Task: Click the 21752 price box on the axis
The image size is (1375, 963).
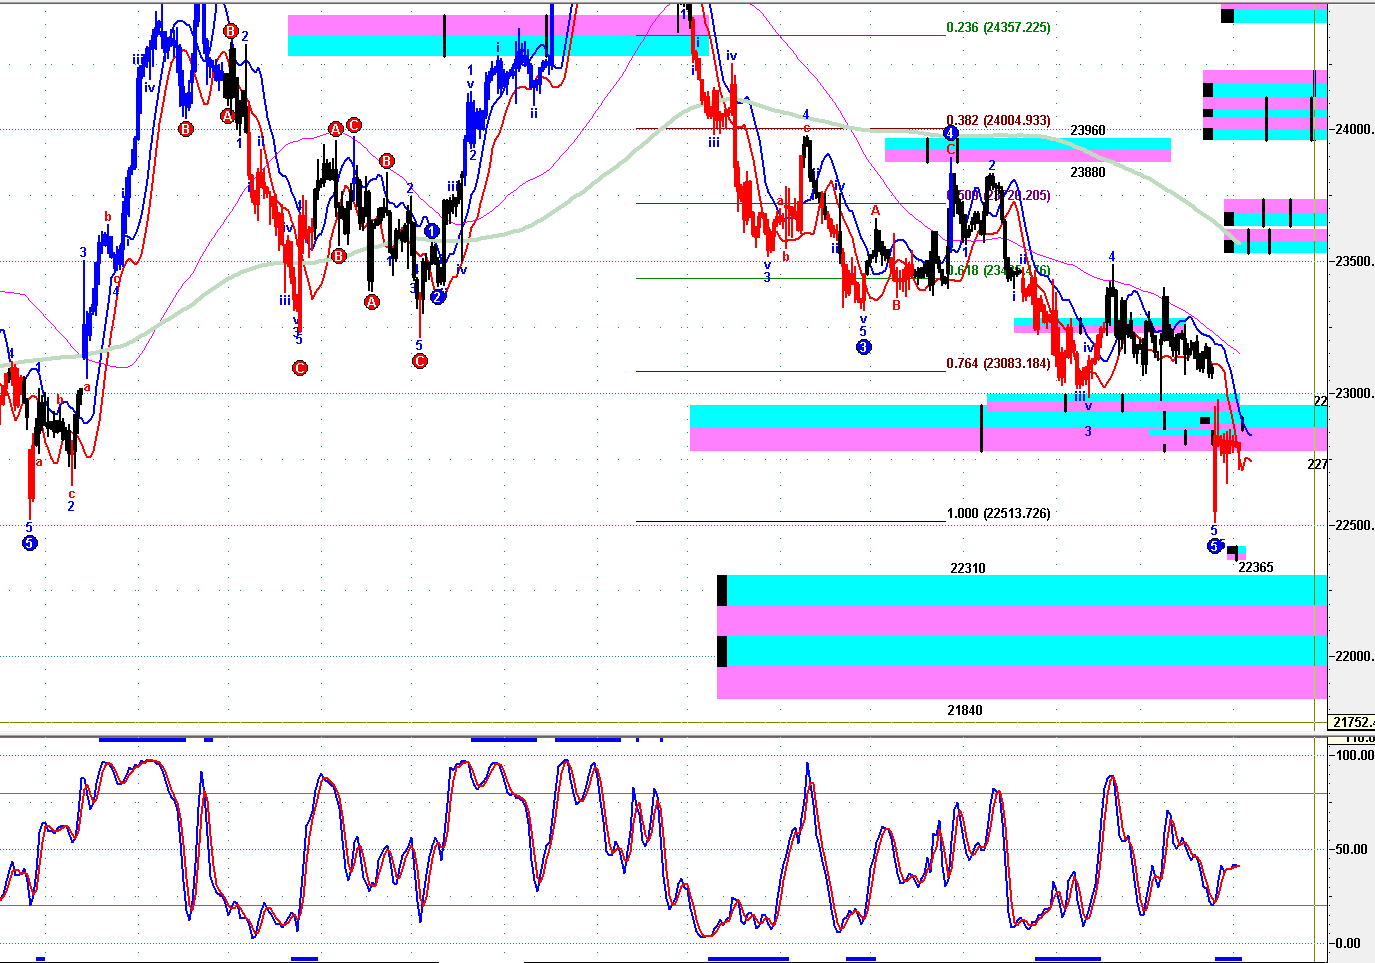Action: tap(1352, 722)
